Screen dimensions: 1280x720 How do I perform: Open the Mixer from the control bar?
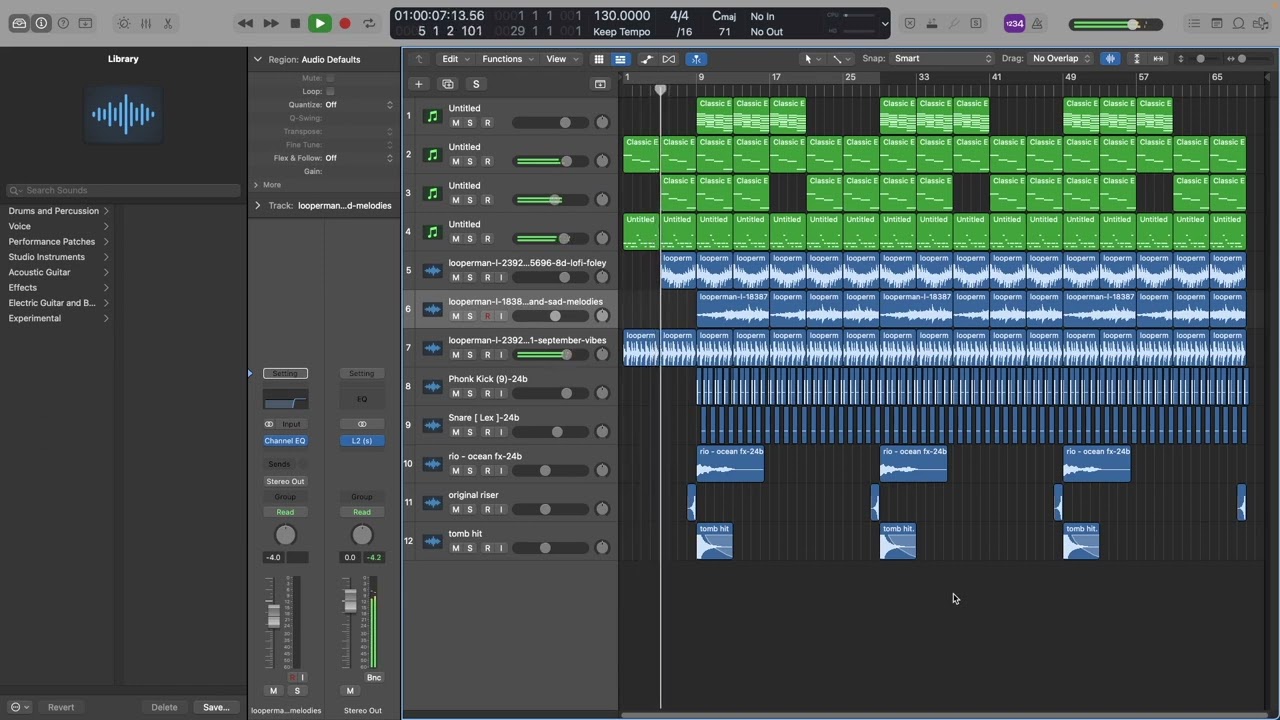point(145,23)
